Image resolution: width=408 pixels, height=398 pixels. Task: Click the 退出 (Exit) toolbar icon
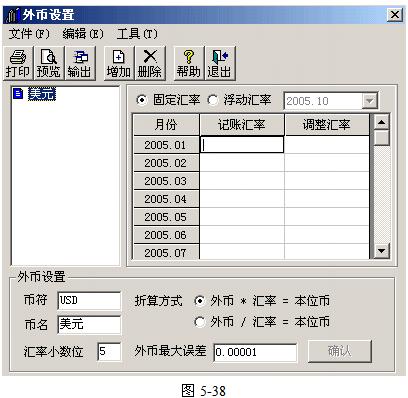(x=220, y=63)
